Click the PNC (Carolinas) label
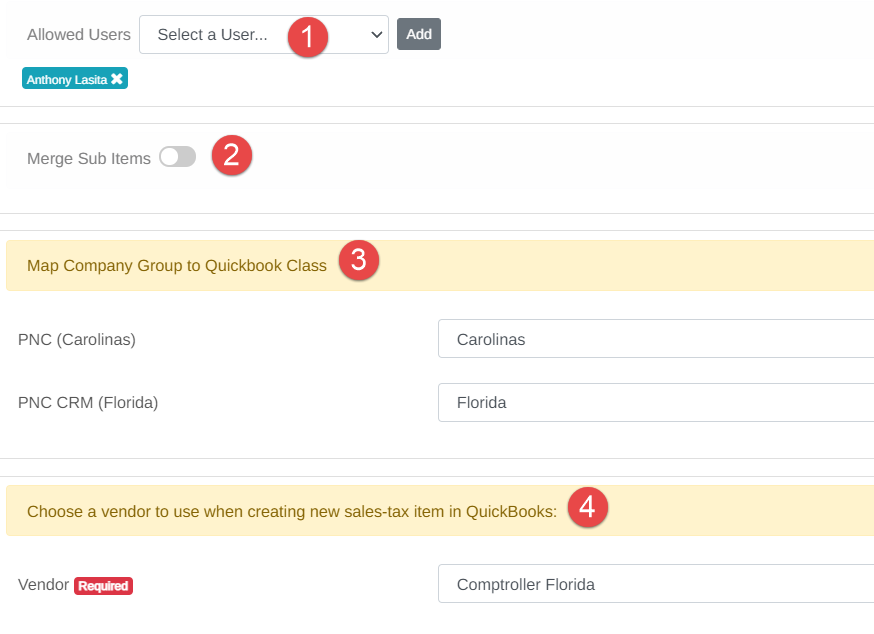874x634 pixels. [77, 340]
